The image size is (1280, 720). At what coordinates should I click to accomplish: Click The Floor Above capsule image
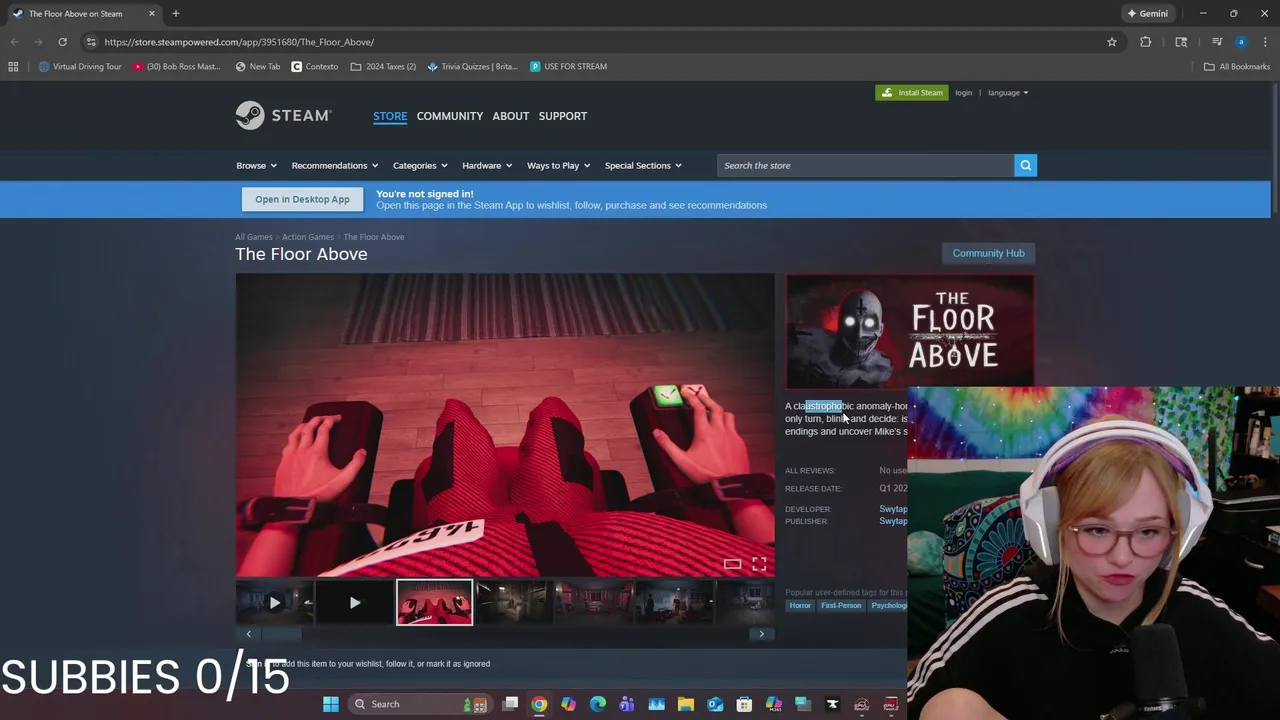click(910, 332)
